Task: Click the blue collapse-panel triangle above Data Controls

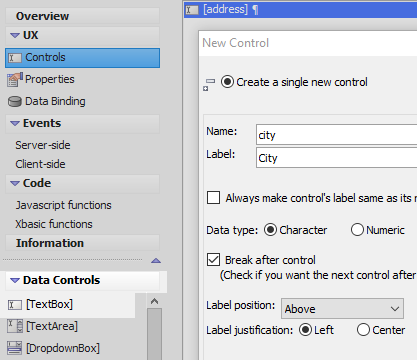Action: point(156,261)
